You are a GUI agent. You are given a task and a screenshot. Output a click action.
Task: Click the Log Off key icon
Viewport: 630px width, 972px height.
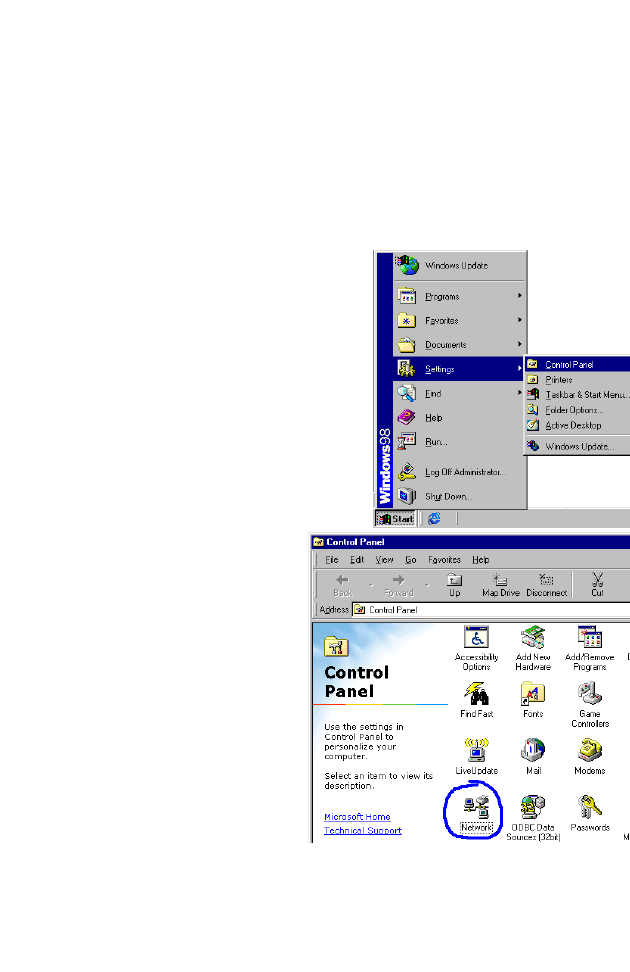[x=406, y=471]
